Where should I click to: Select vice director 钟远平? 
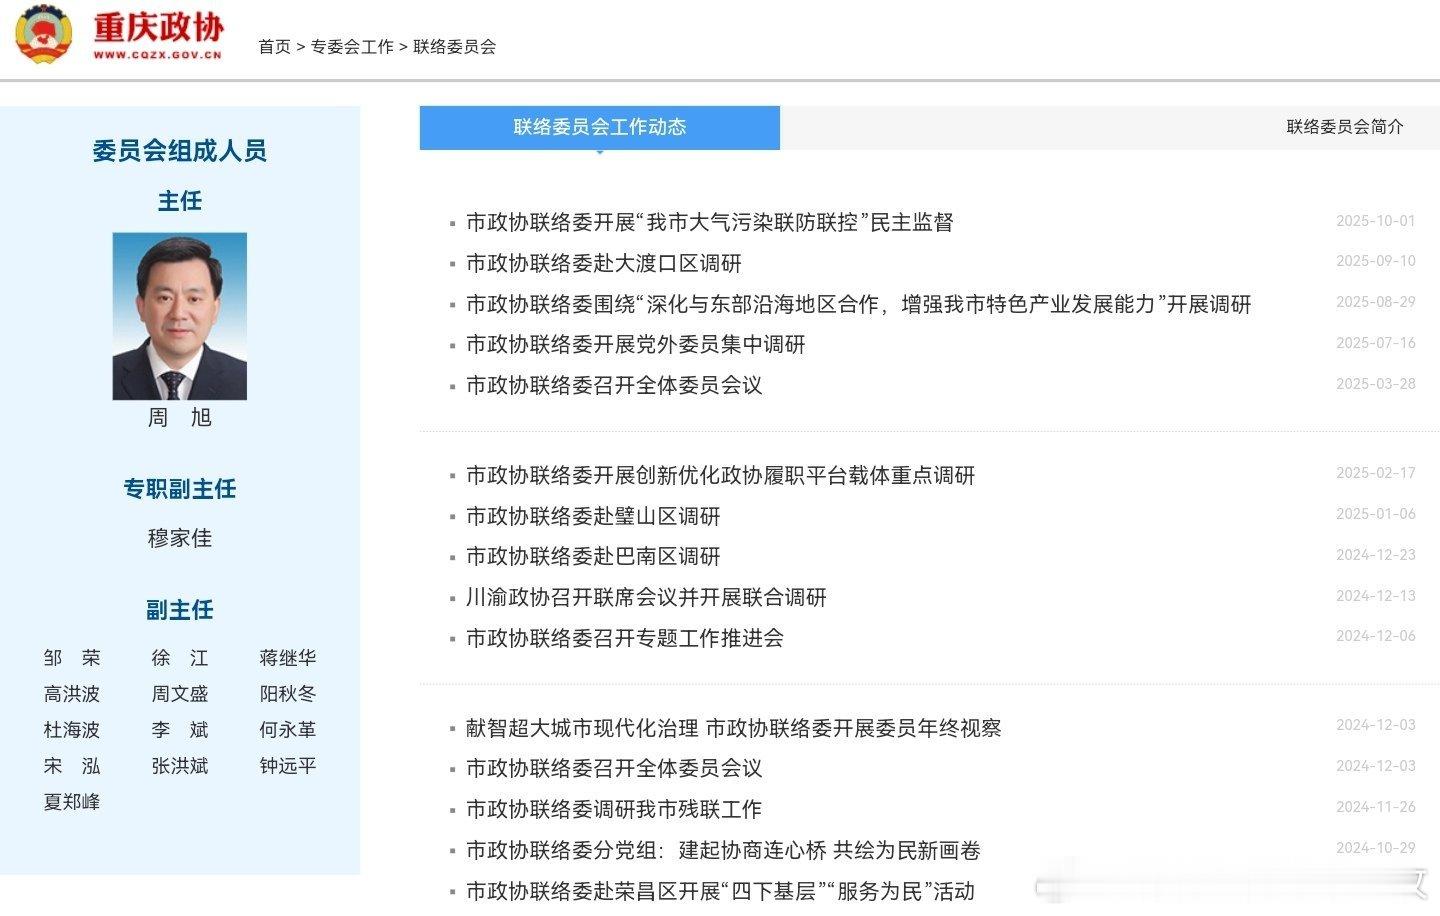(x=288, y=766)
